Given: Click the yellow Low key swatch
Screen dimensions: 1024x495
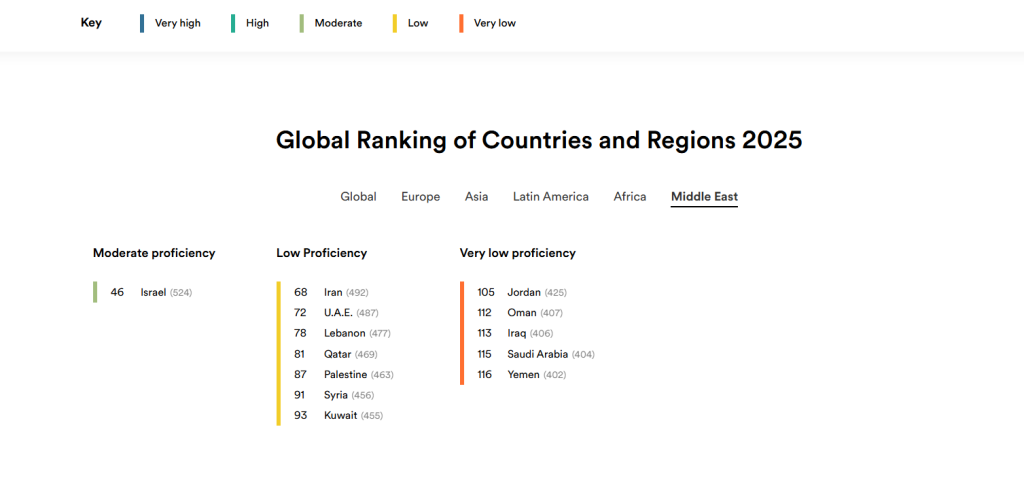Looking at the screenshot, I should click(x=395, y=23).
